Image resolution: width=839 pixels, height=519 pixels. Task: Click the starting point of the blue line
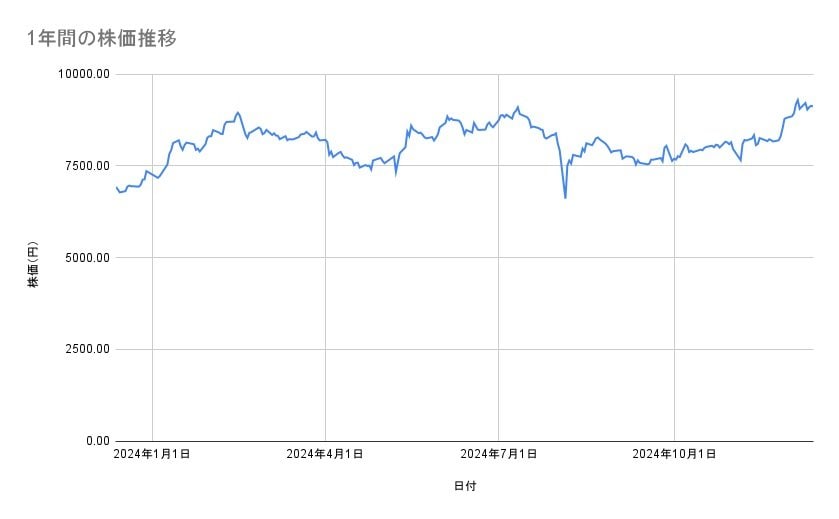(x=116, y=186)
